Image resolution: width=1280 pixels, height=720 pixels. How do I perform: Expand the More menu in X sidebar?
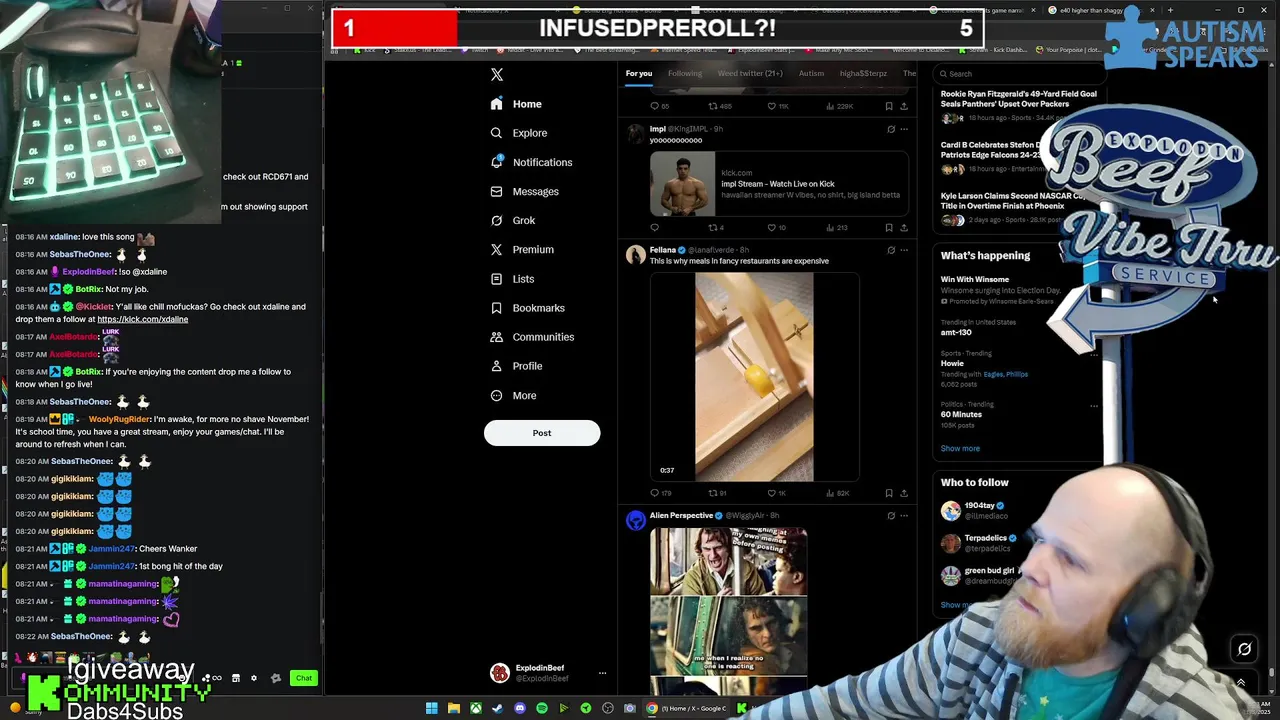[513, 395]
